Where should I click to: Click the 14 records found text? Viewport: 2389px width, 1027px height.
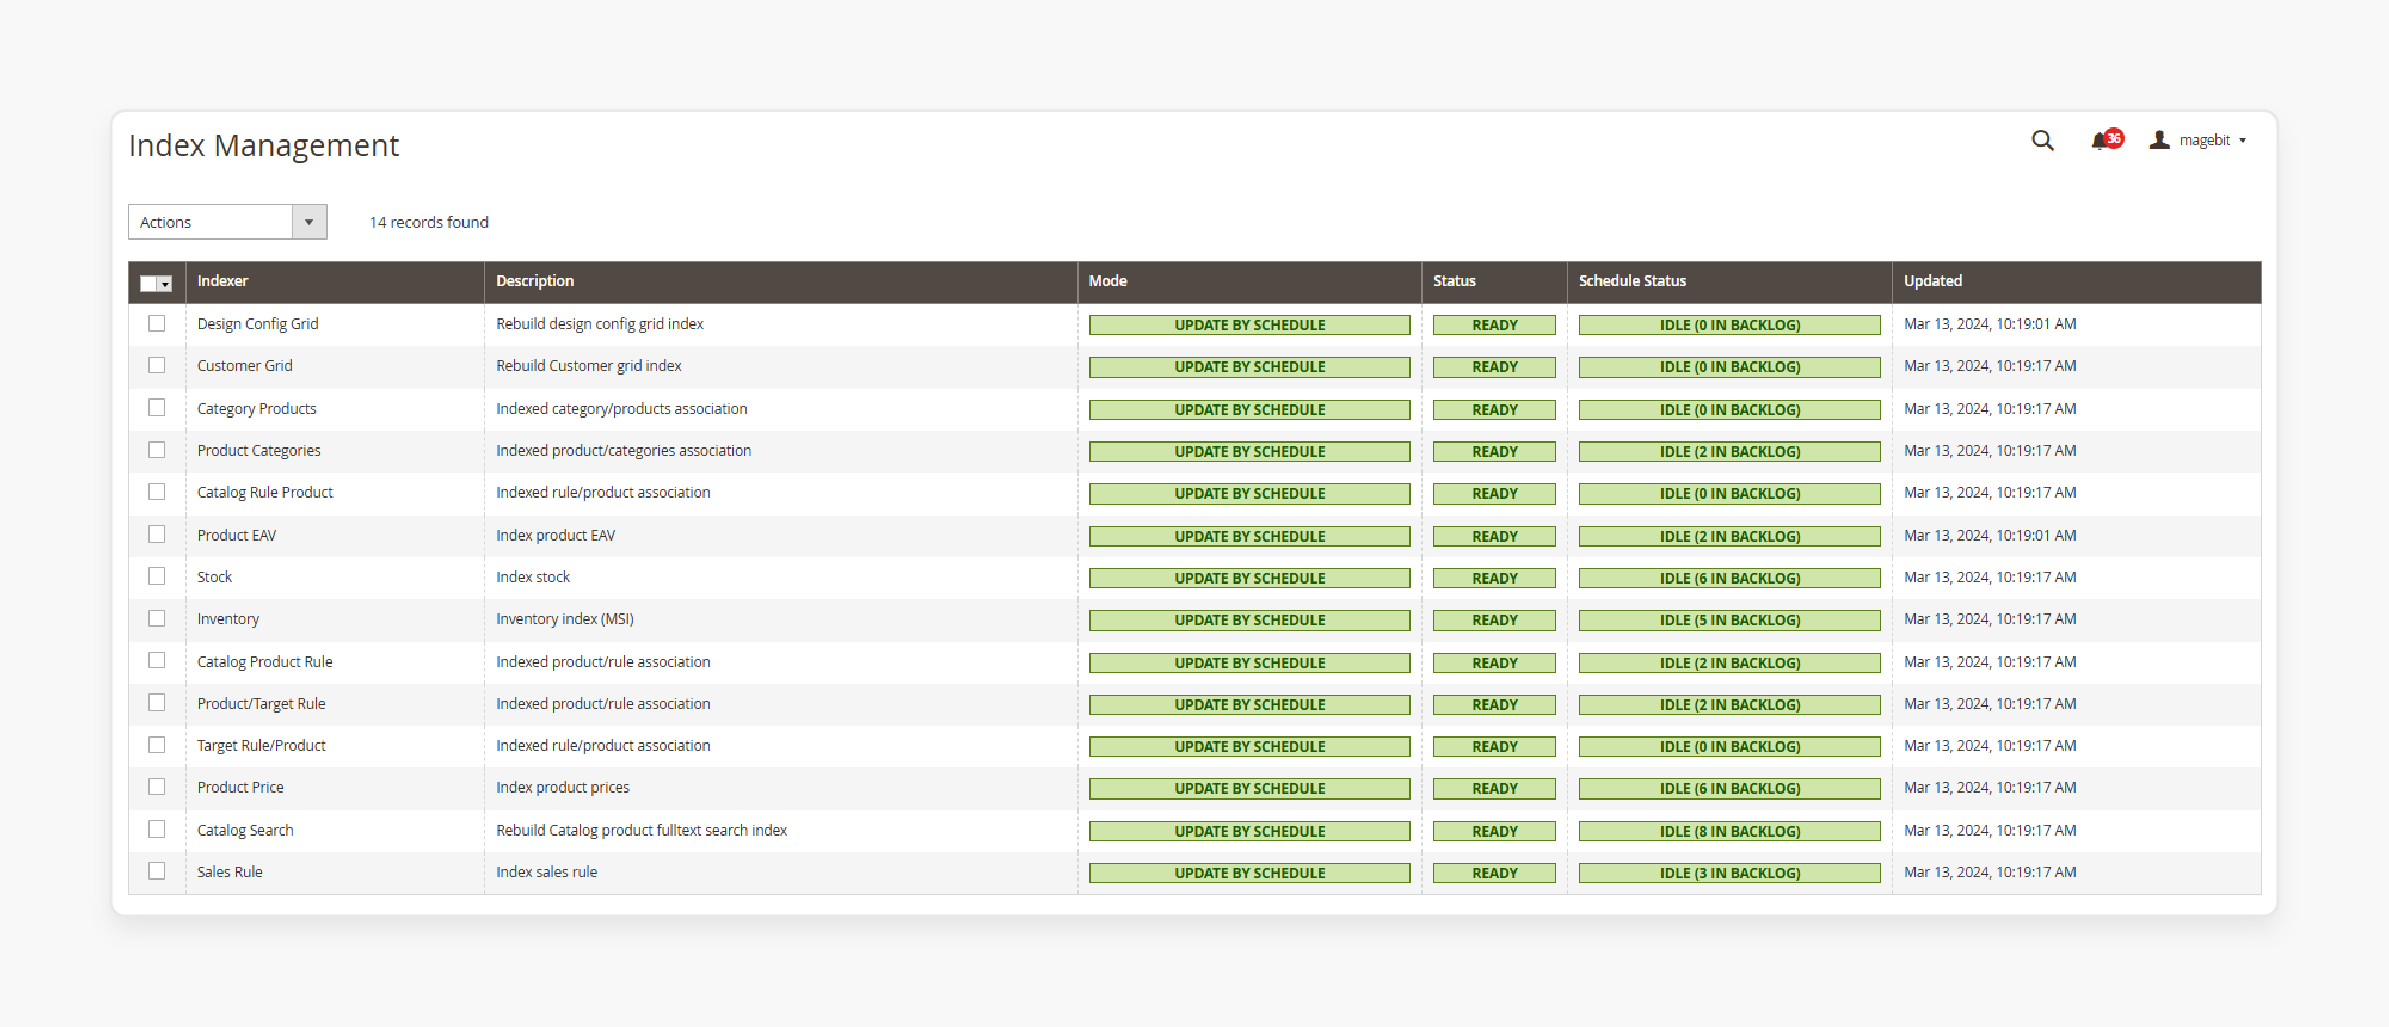point(429,222)
